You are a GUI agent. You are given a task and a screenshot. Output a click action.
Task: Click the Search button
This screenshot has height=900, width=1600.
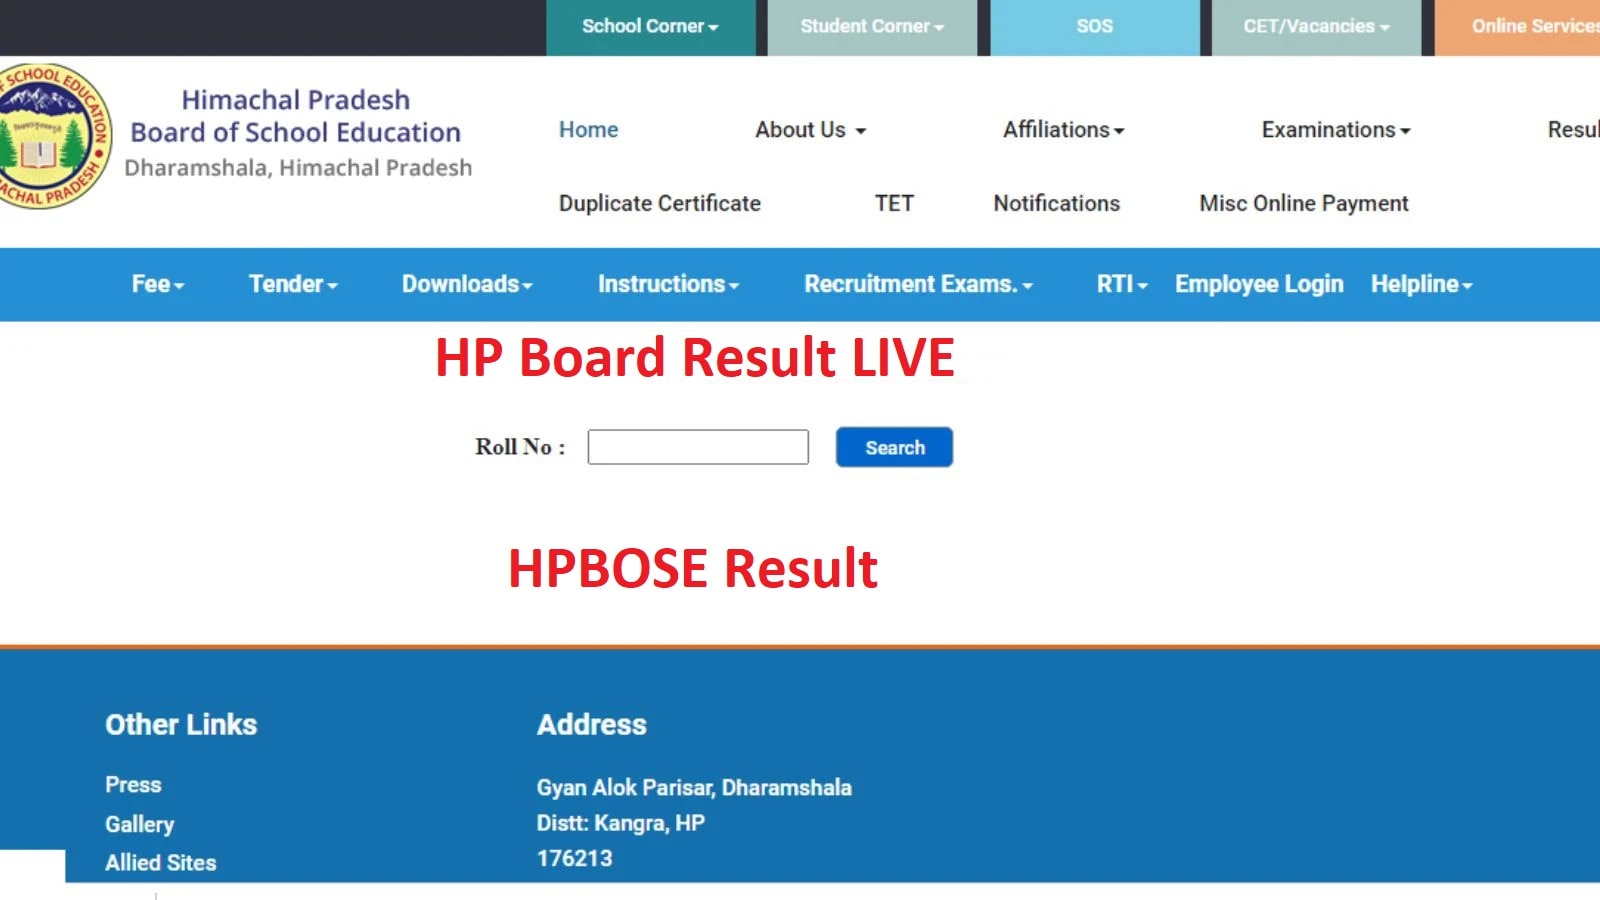coord(893,447)
